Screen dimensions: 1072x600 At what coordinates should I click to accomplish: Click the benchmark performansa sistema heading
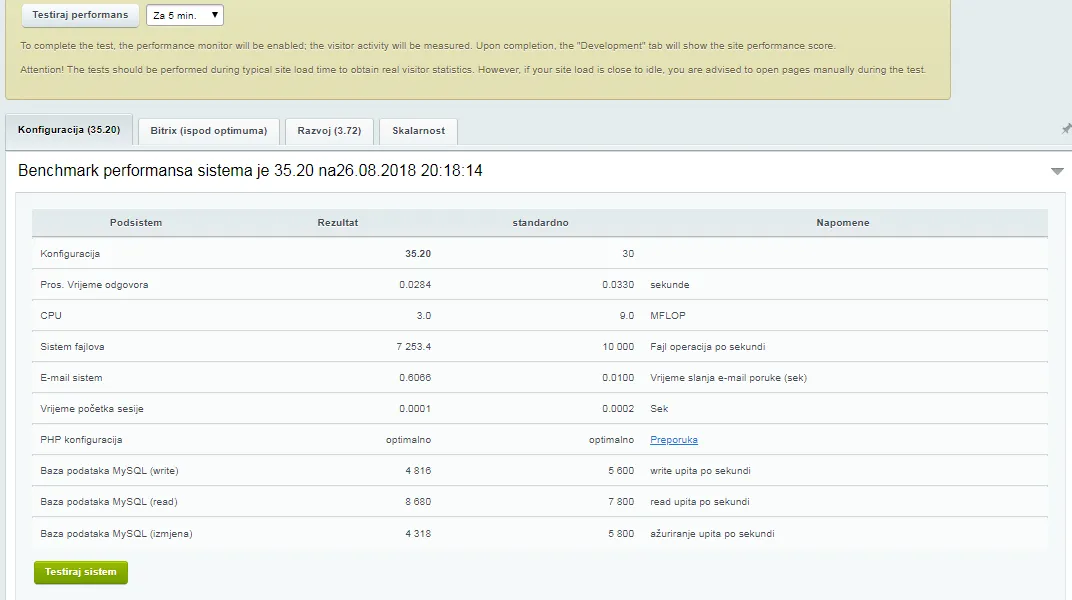[250, 171]
